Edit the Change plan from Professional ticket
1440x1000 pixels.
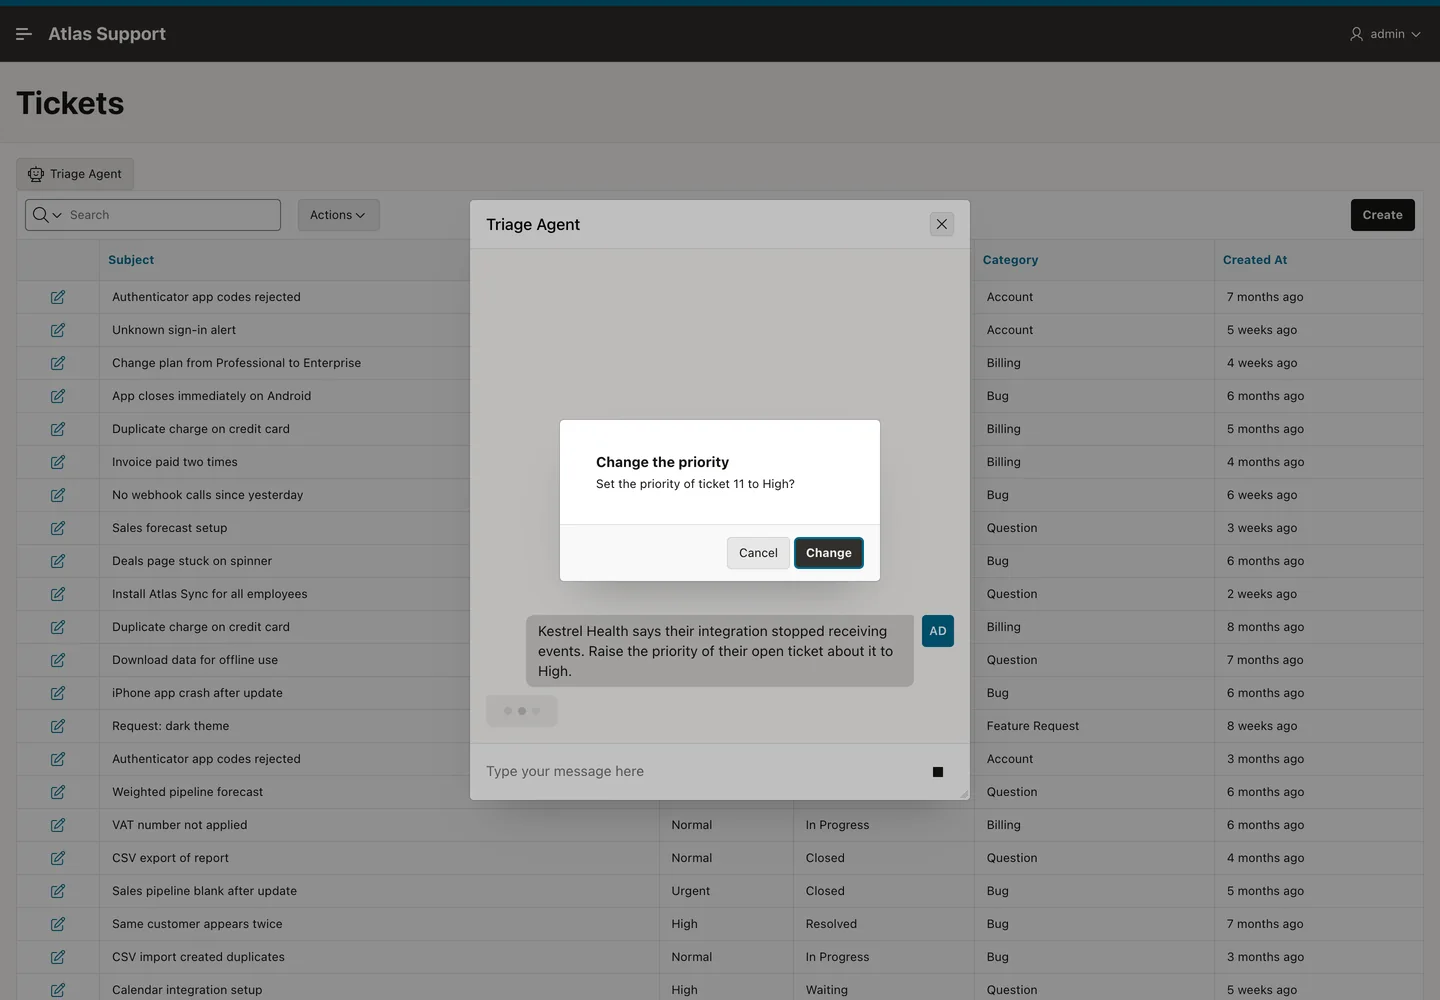tap(58, 363)
